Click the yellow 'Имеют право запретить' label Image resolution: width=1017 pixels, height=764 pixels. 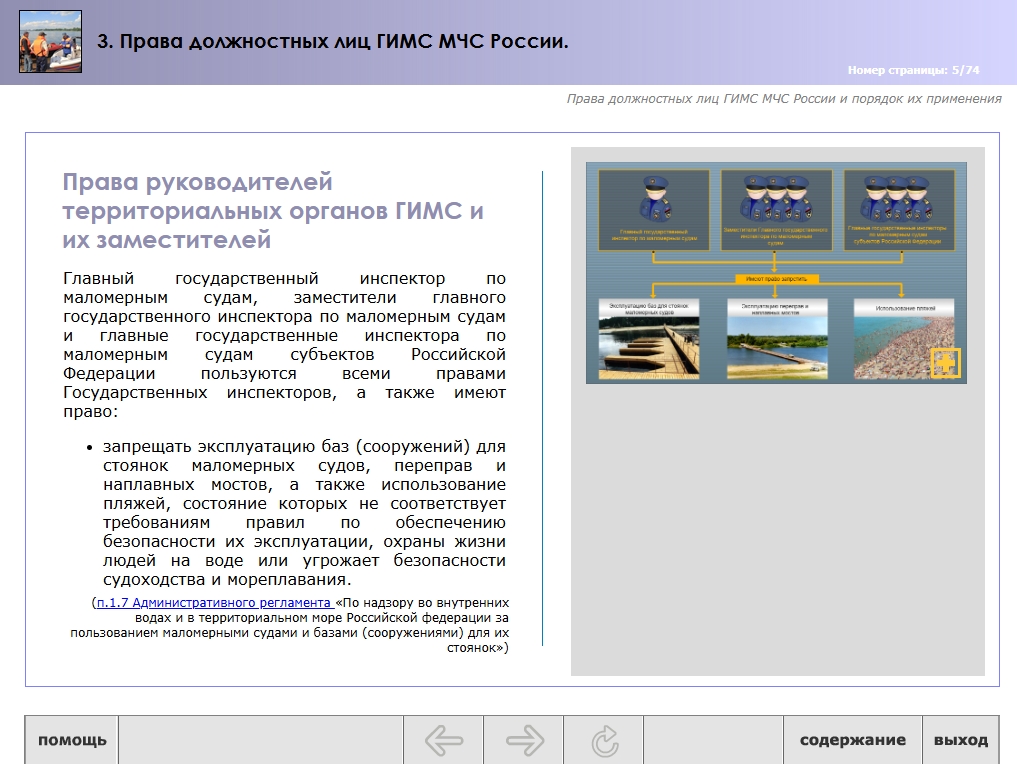point(776,278)
